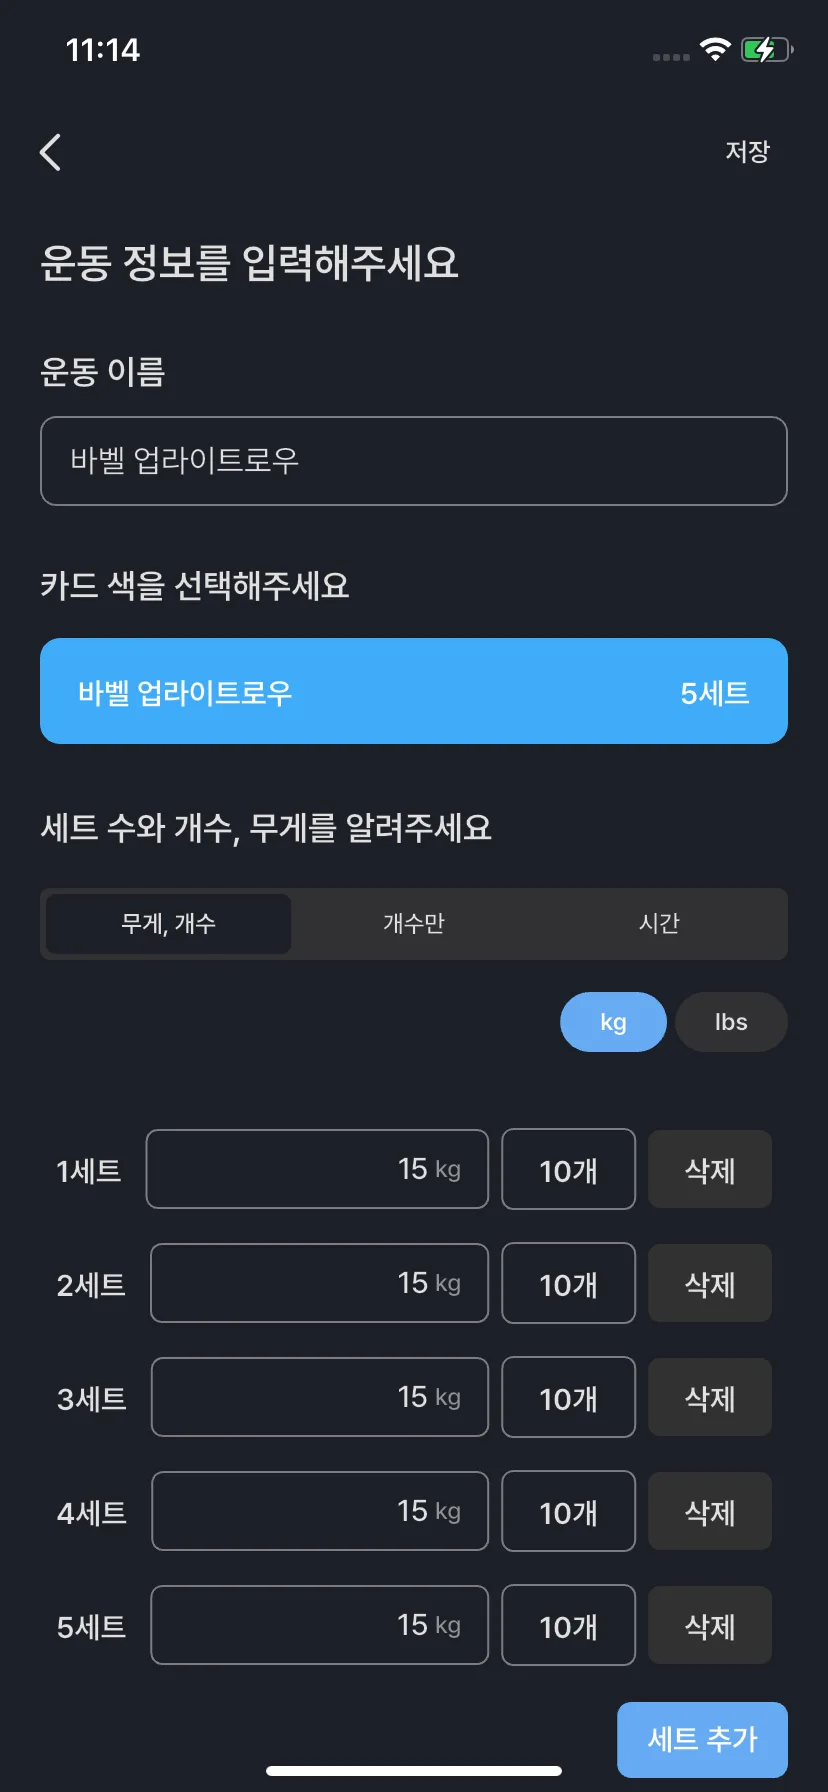828x1792 pixels.
Task: Tap the Wi-Fi status icon
Action: coord(715,49)
